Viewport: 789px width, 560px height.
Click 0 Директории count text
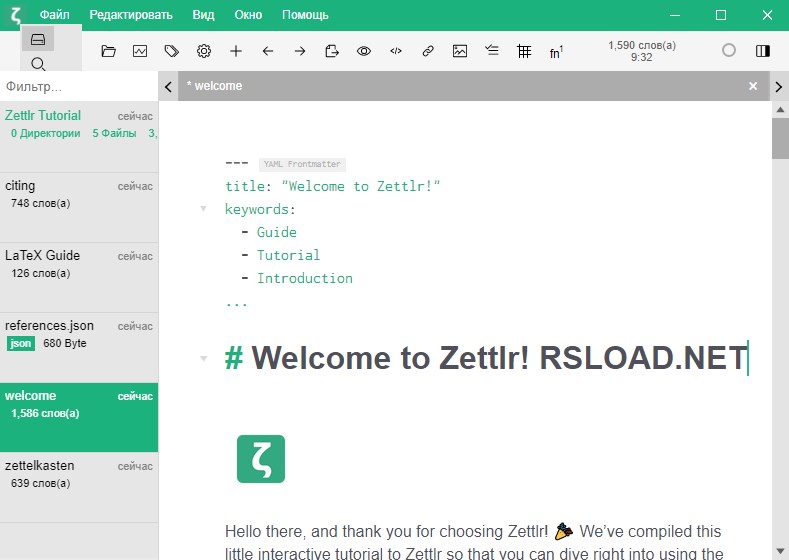[x=45, y=133]
